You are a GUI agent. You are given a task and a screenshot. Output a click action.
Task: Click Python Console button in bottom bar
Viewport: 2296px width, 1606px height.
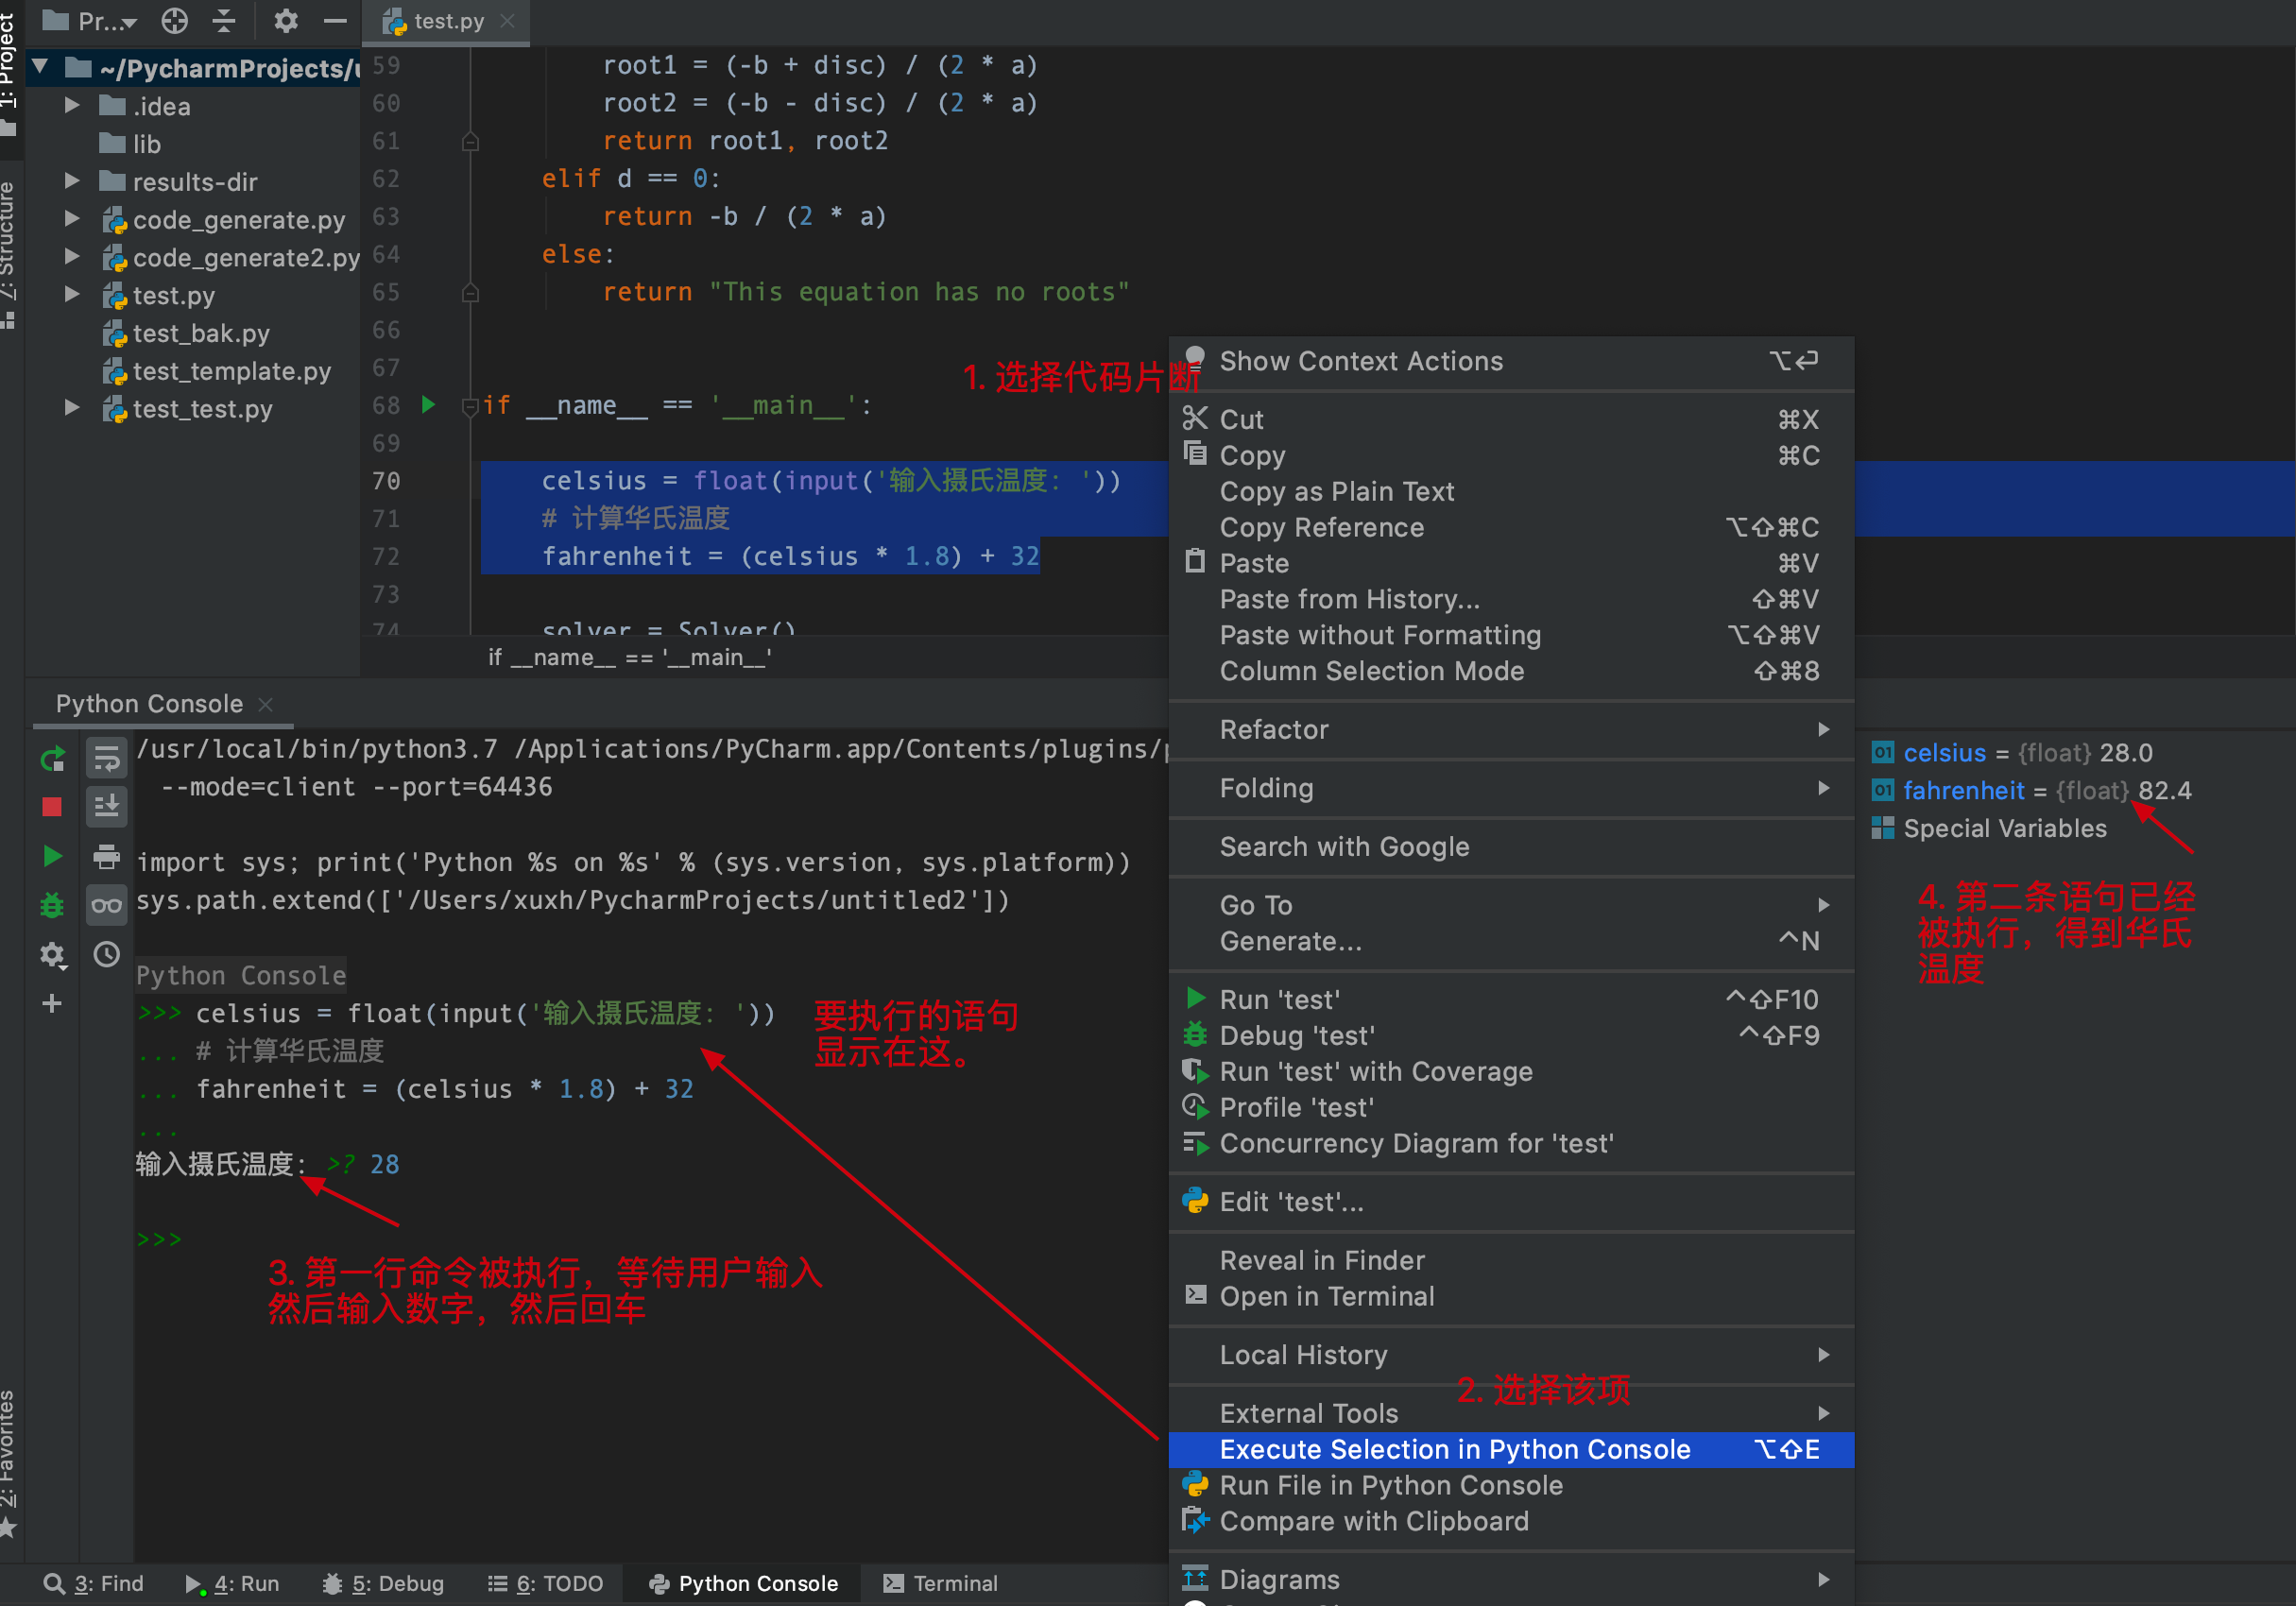[744, 1583]
